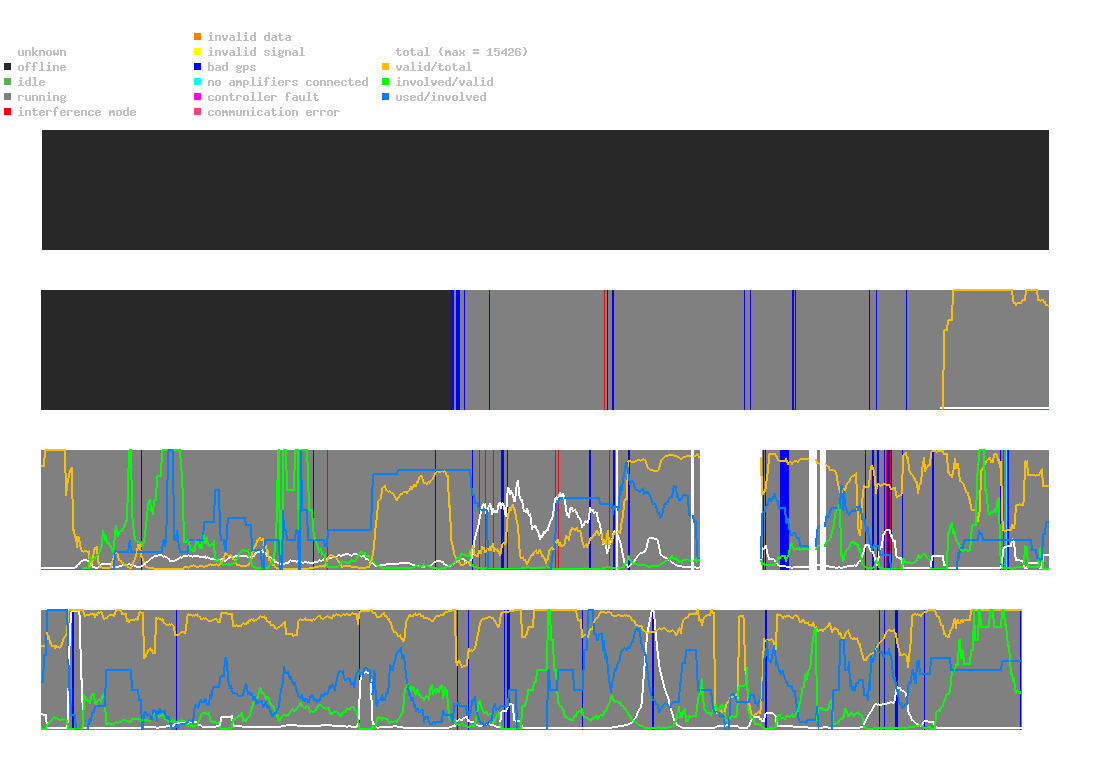The width and height of the screenshot is (1095, 764).
Task: Click the 'bad gps' legend label
Action: (232, 67)
